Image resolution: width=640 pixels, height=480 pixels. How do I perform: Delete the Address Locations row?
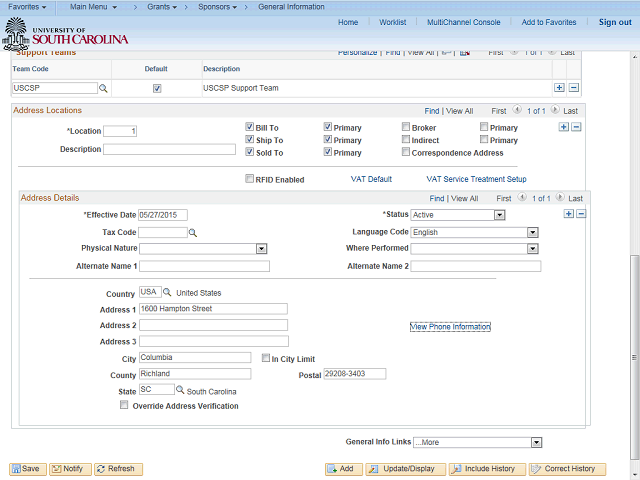click(x=576, y=127)
